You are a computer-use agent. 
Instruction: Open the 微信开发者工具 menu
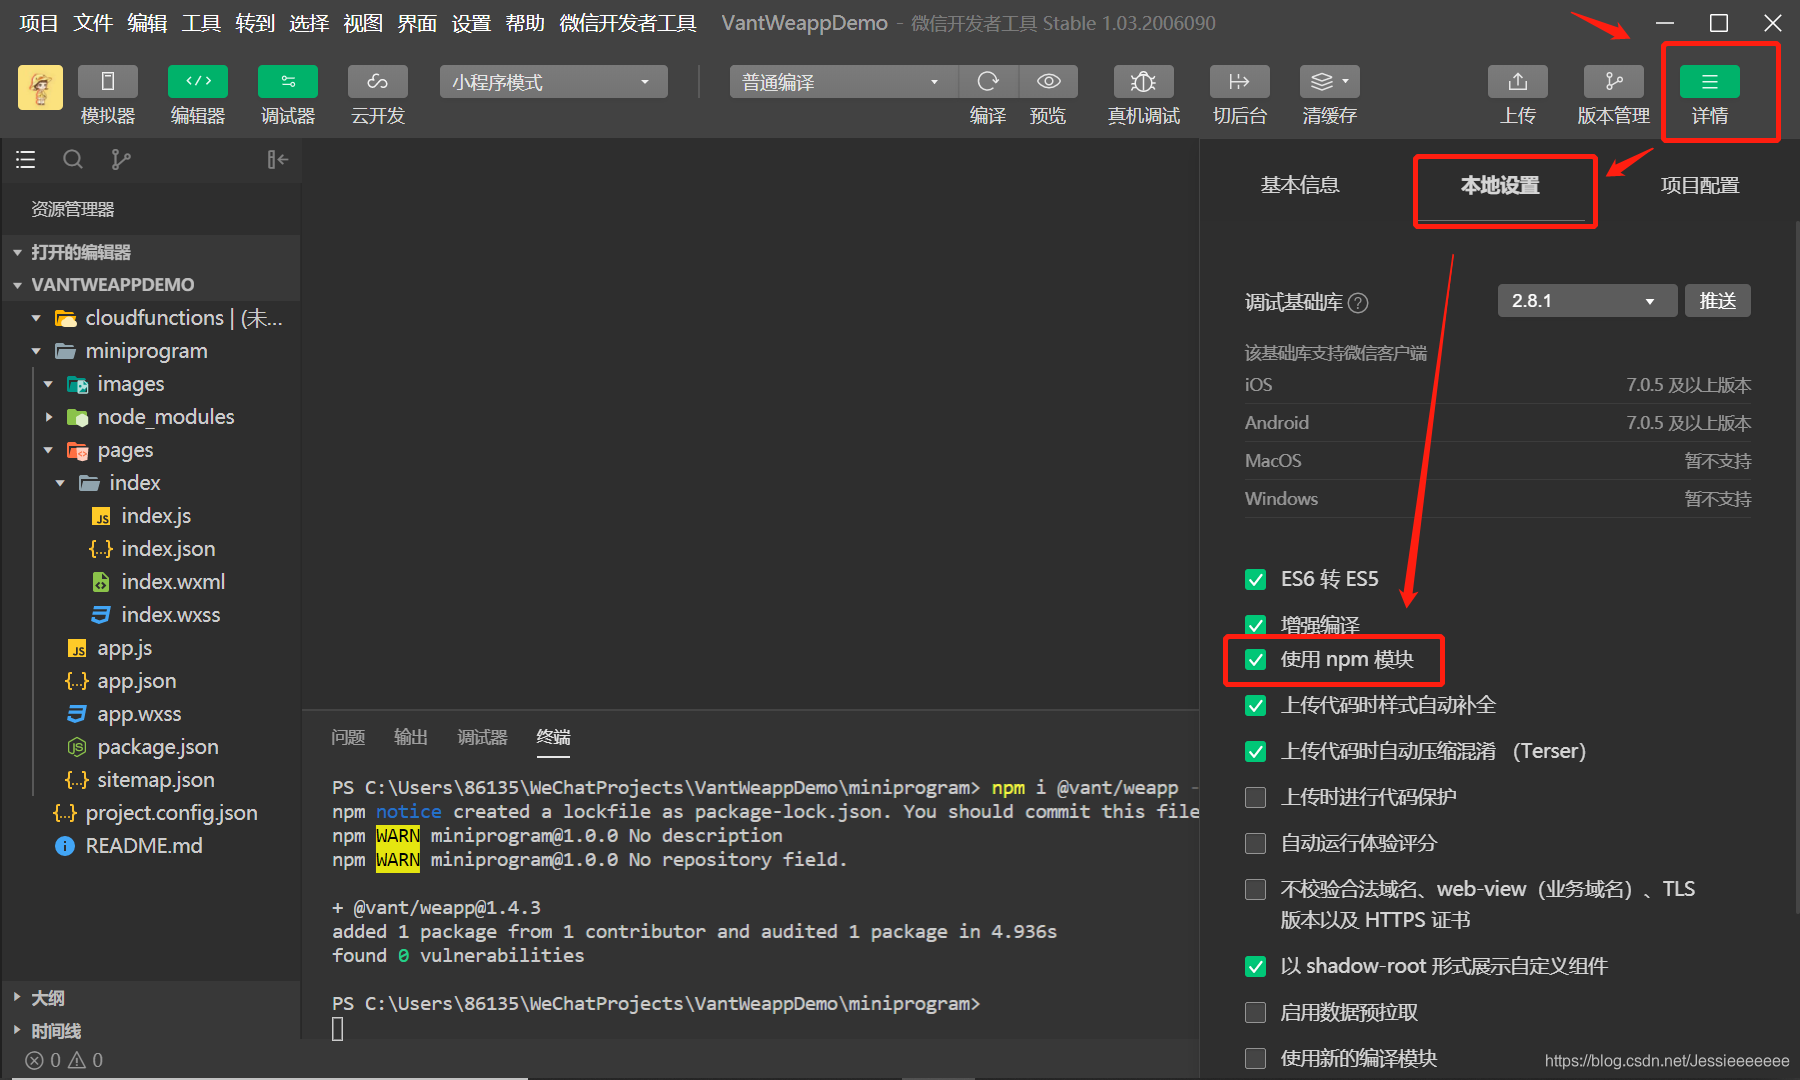tap(628, 23)
